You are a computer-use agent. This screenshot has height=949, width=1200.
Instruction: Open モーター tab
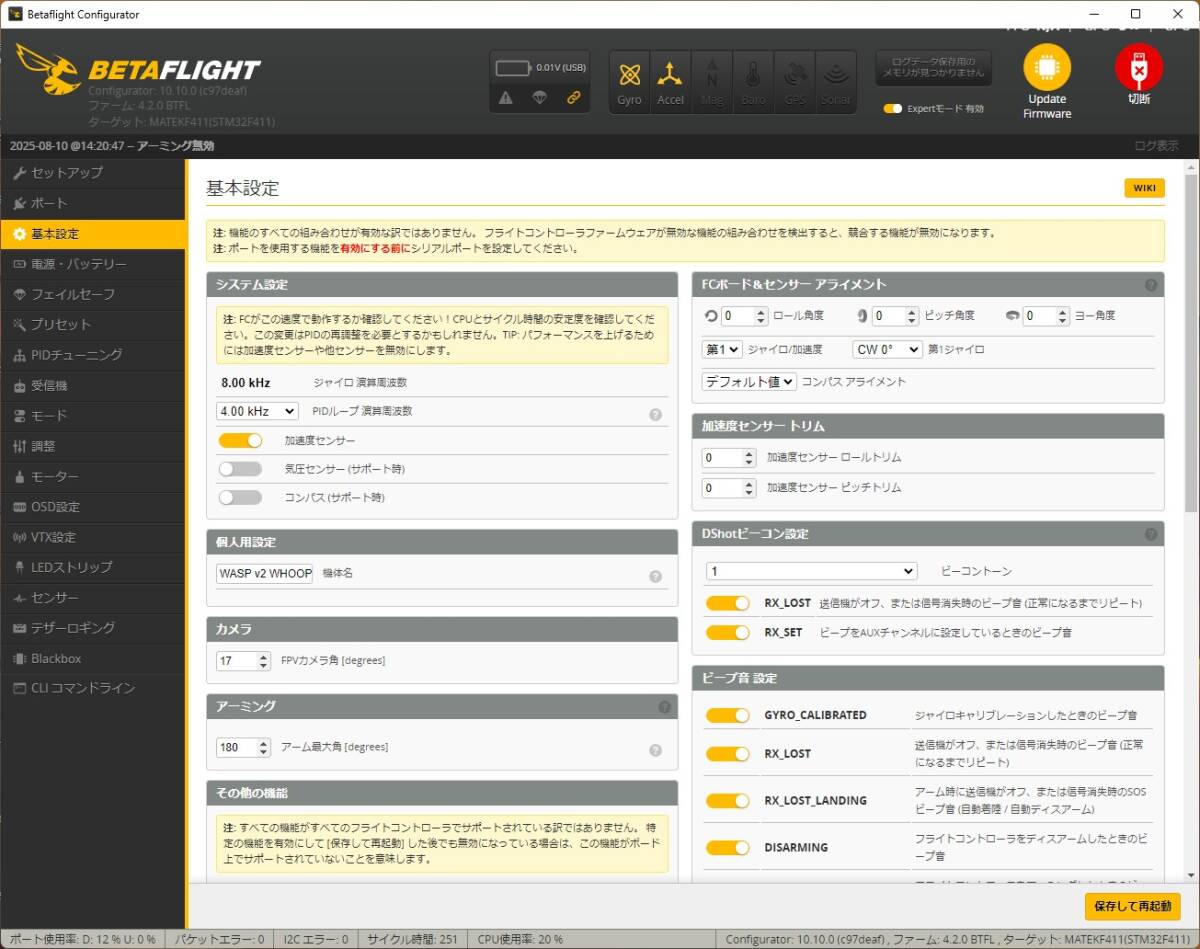[93, 476]
